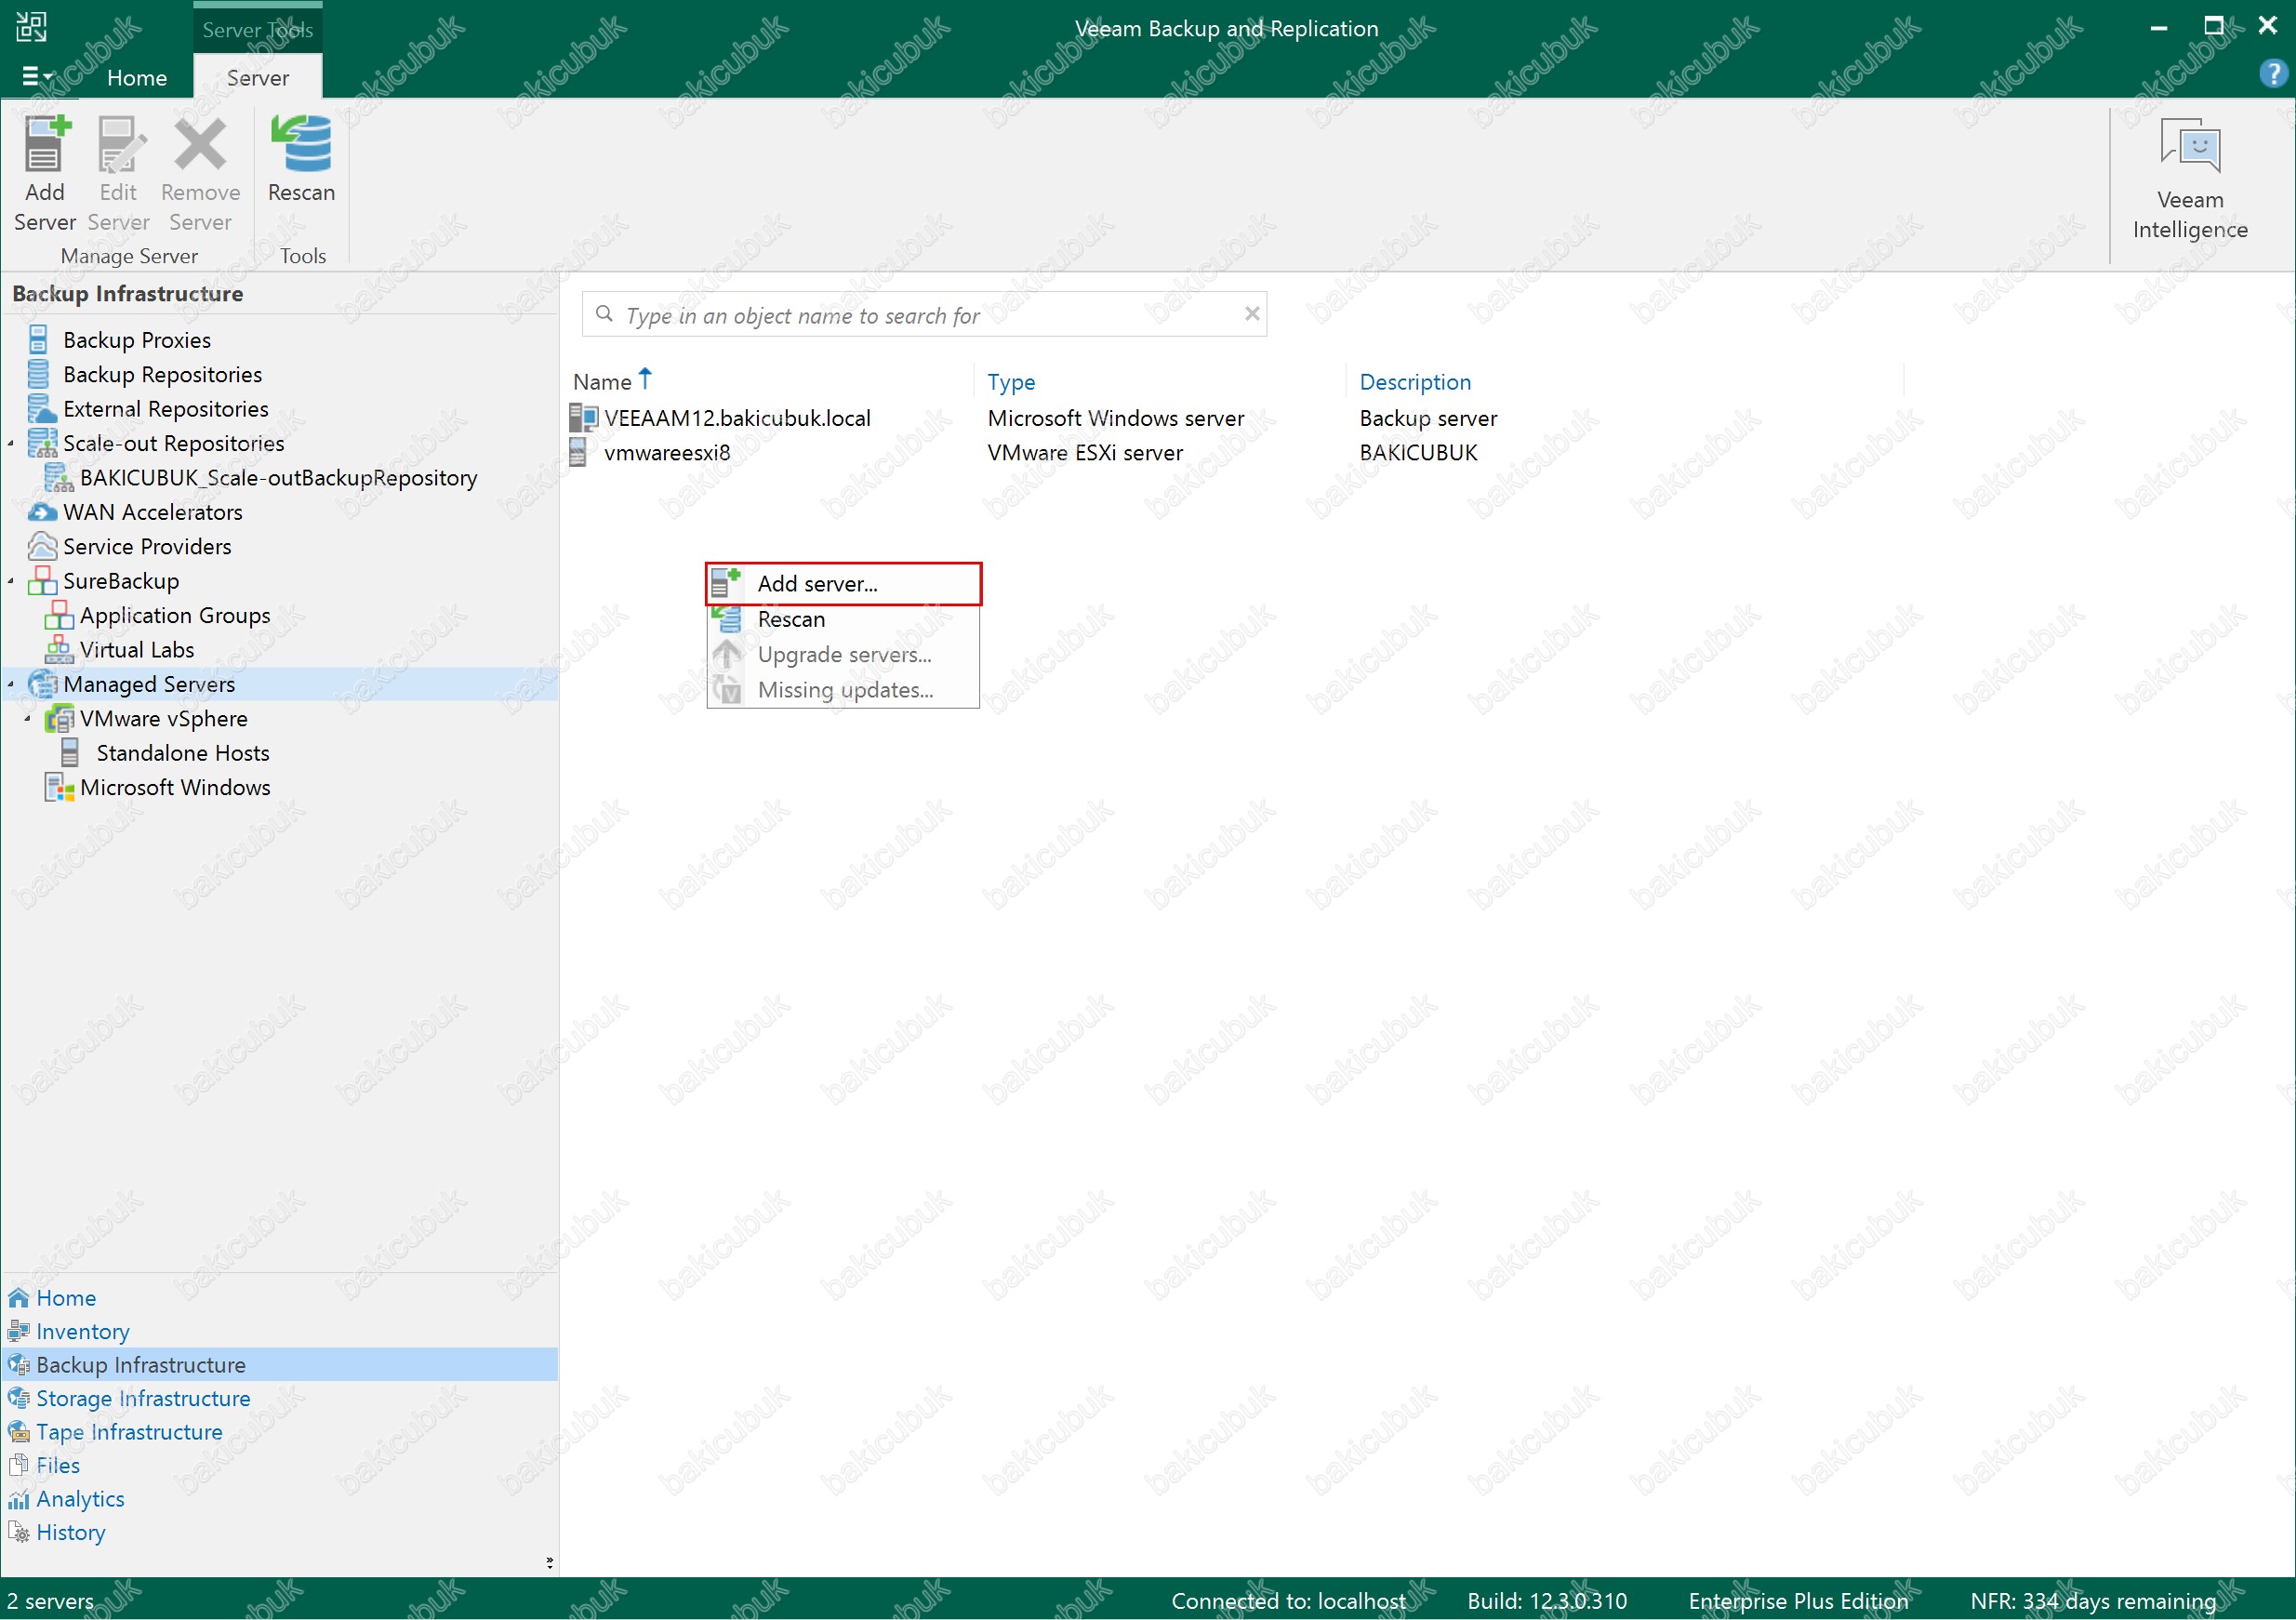The image size is (2296, 1620).
Task: Select the vmwareesxi8 server name
Action: pyautogui.click(x=667, y=452)
